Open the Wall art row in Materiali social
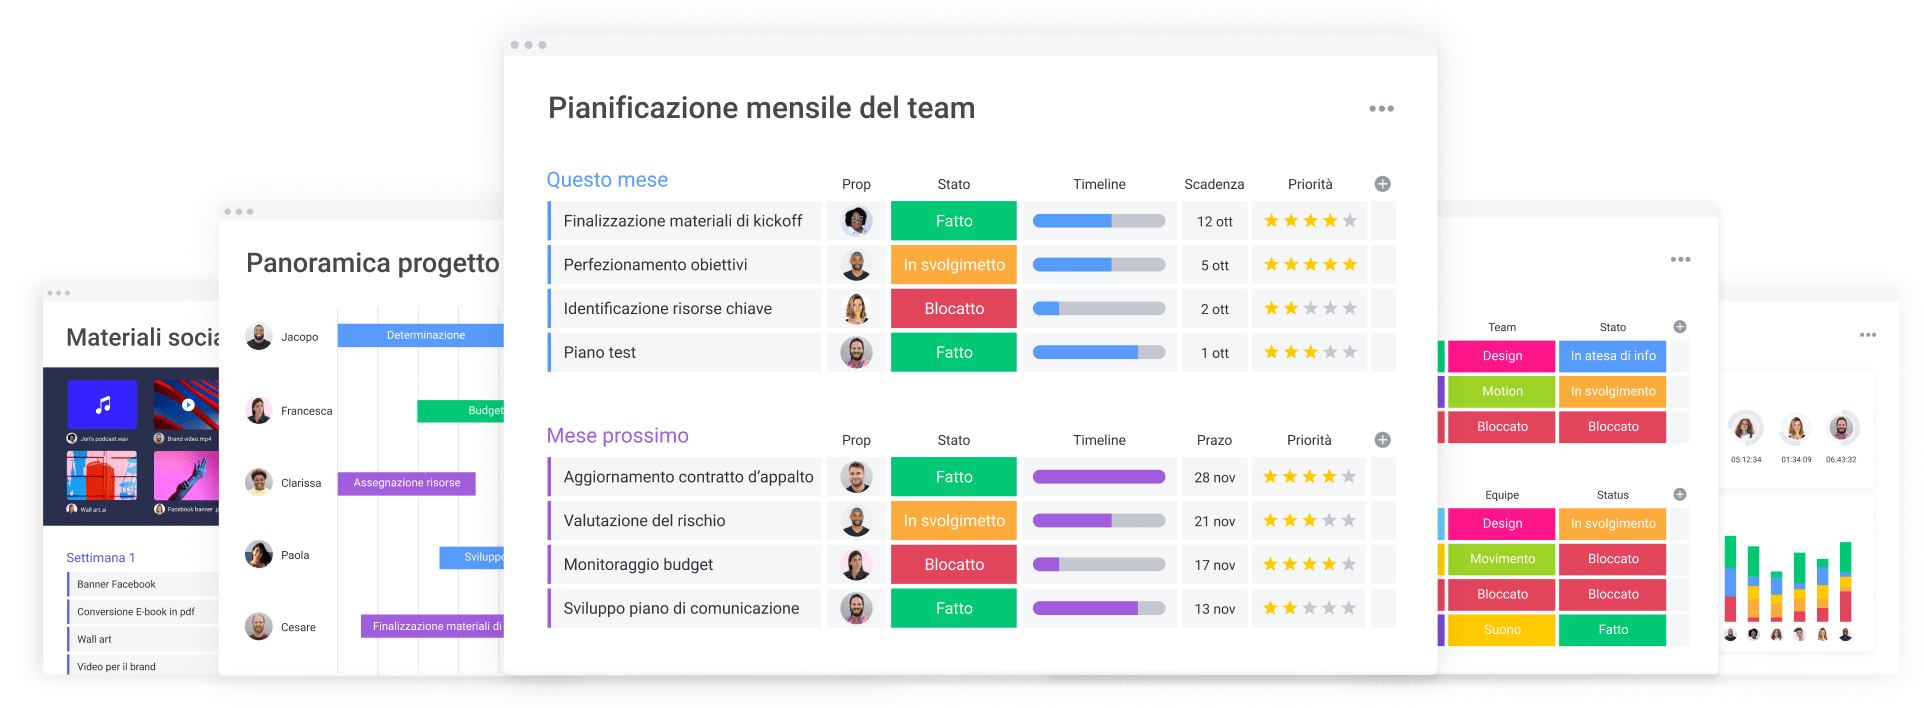1924x708 pixels. [x=143, y=639]
